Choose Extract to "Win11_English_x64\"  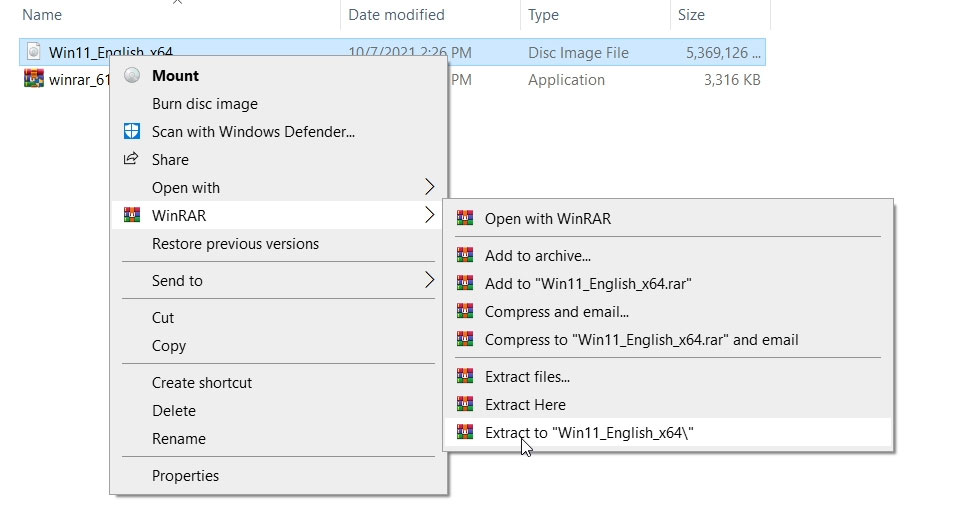point(589,433)
